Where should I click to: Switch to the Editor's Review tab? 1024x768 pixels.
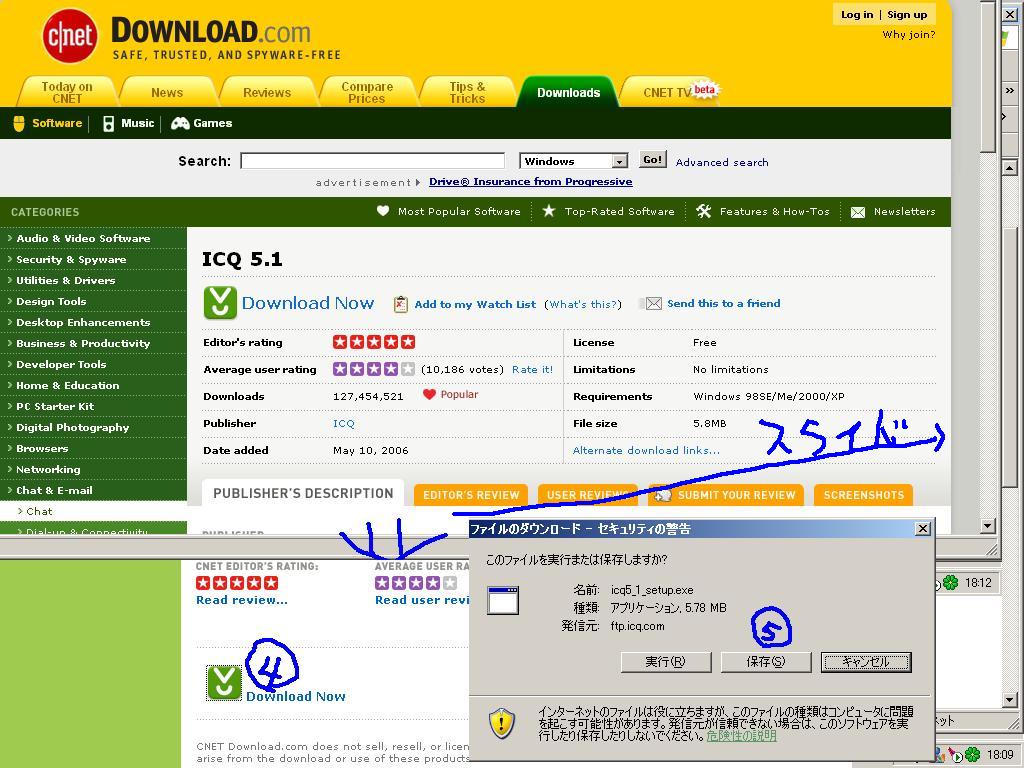[471, 495]
